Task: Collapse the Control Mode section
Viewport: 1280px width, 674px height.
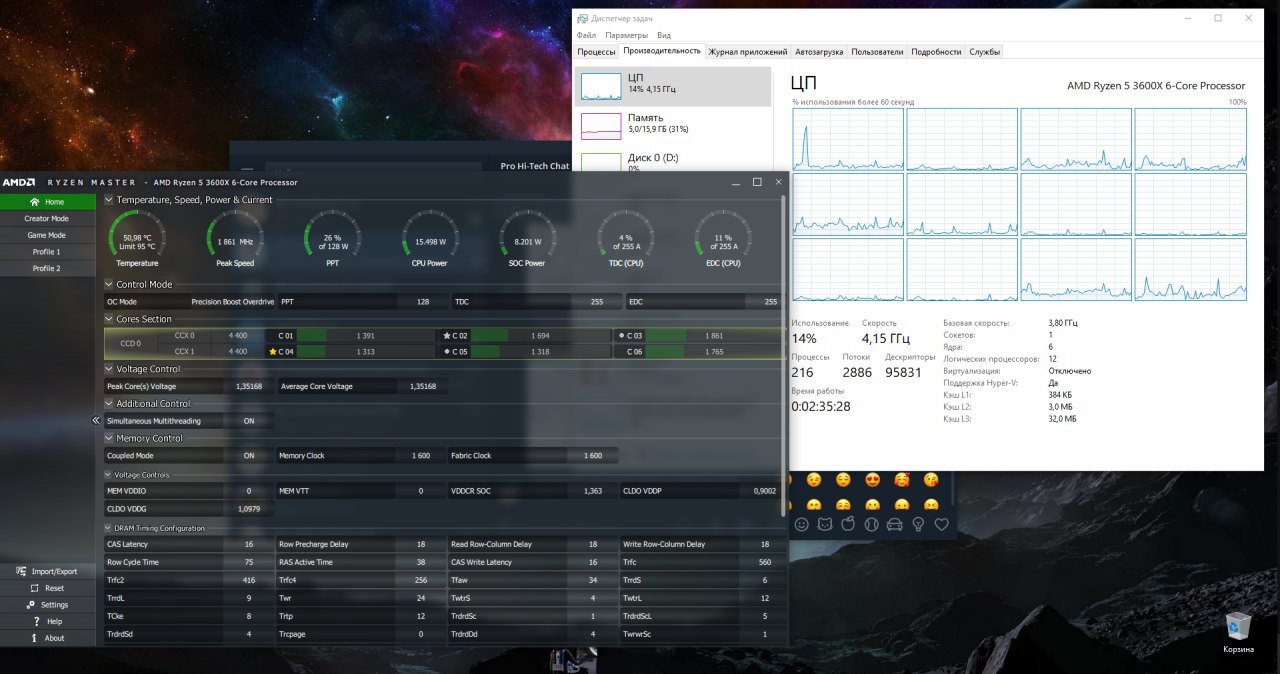Action: point(109,284)
